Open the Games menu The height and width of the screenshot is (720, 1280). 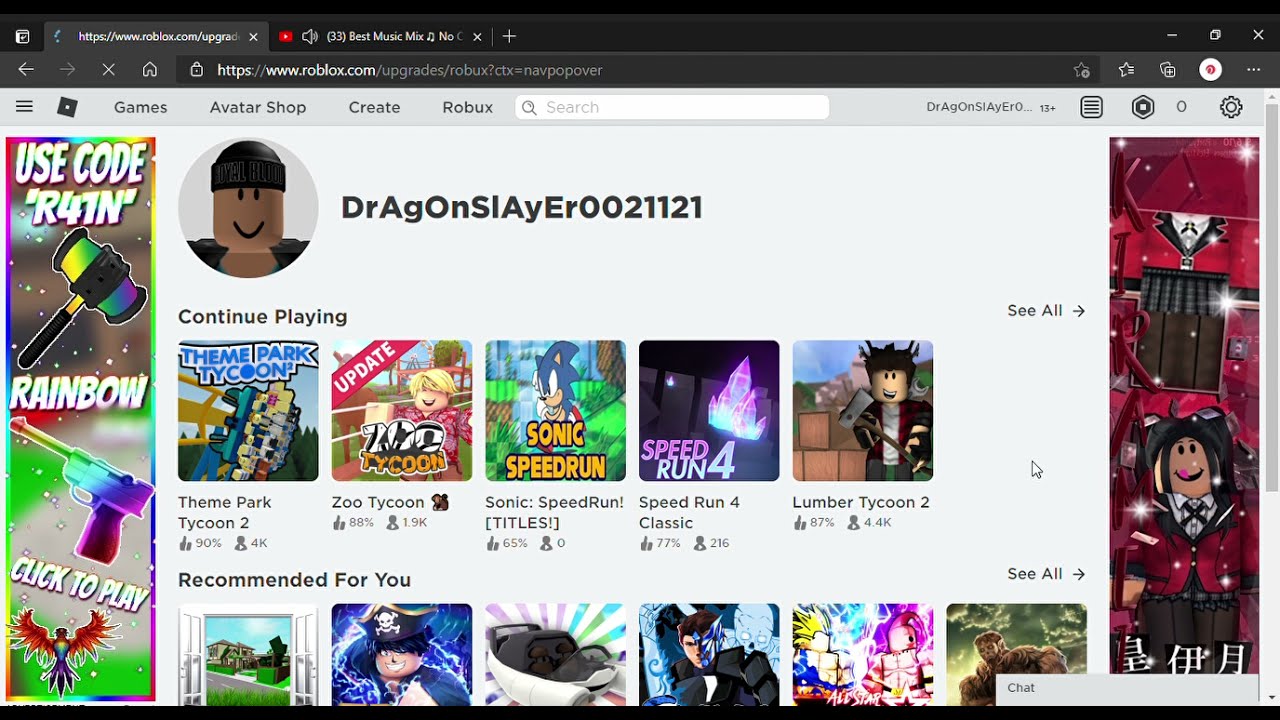tap(140, 107)
